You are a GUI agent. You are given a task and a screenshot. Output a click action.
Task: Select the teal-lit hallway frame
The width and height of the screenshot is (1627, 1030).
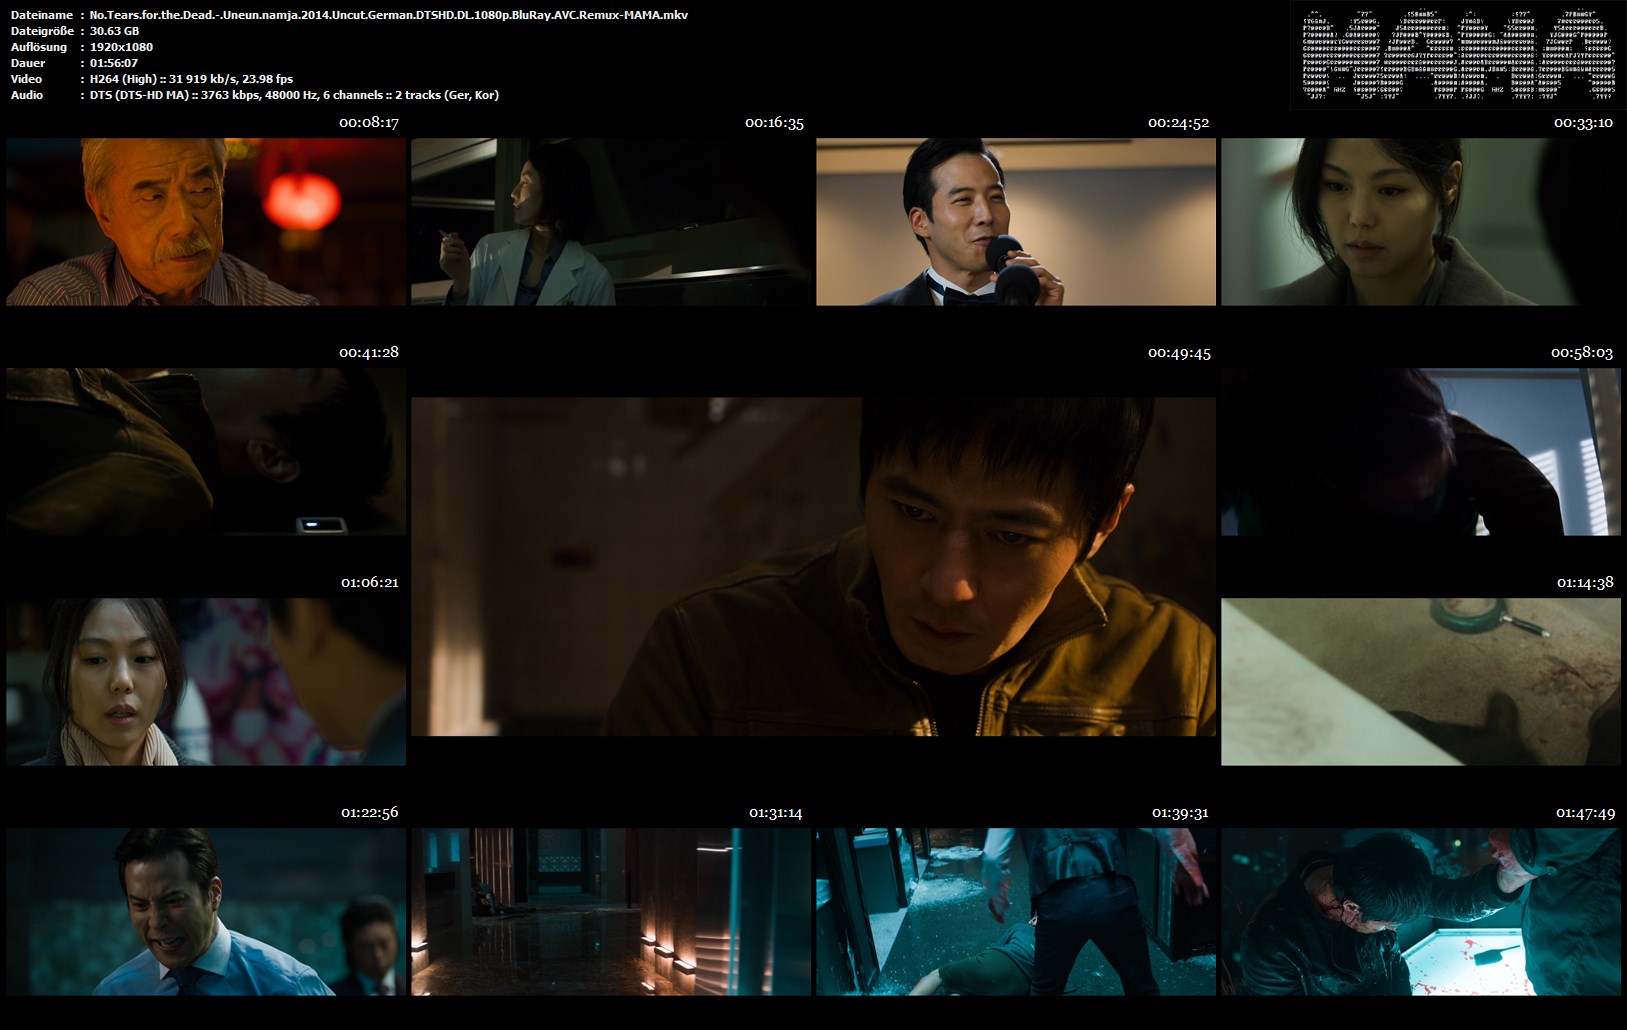[611, 912]
